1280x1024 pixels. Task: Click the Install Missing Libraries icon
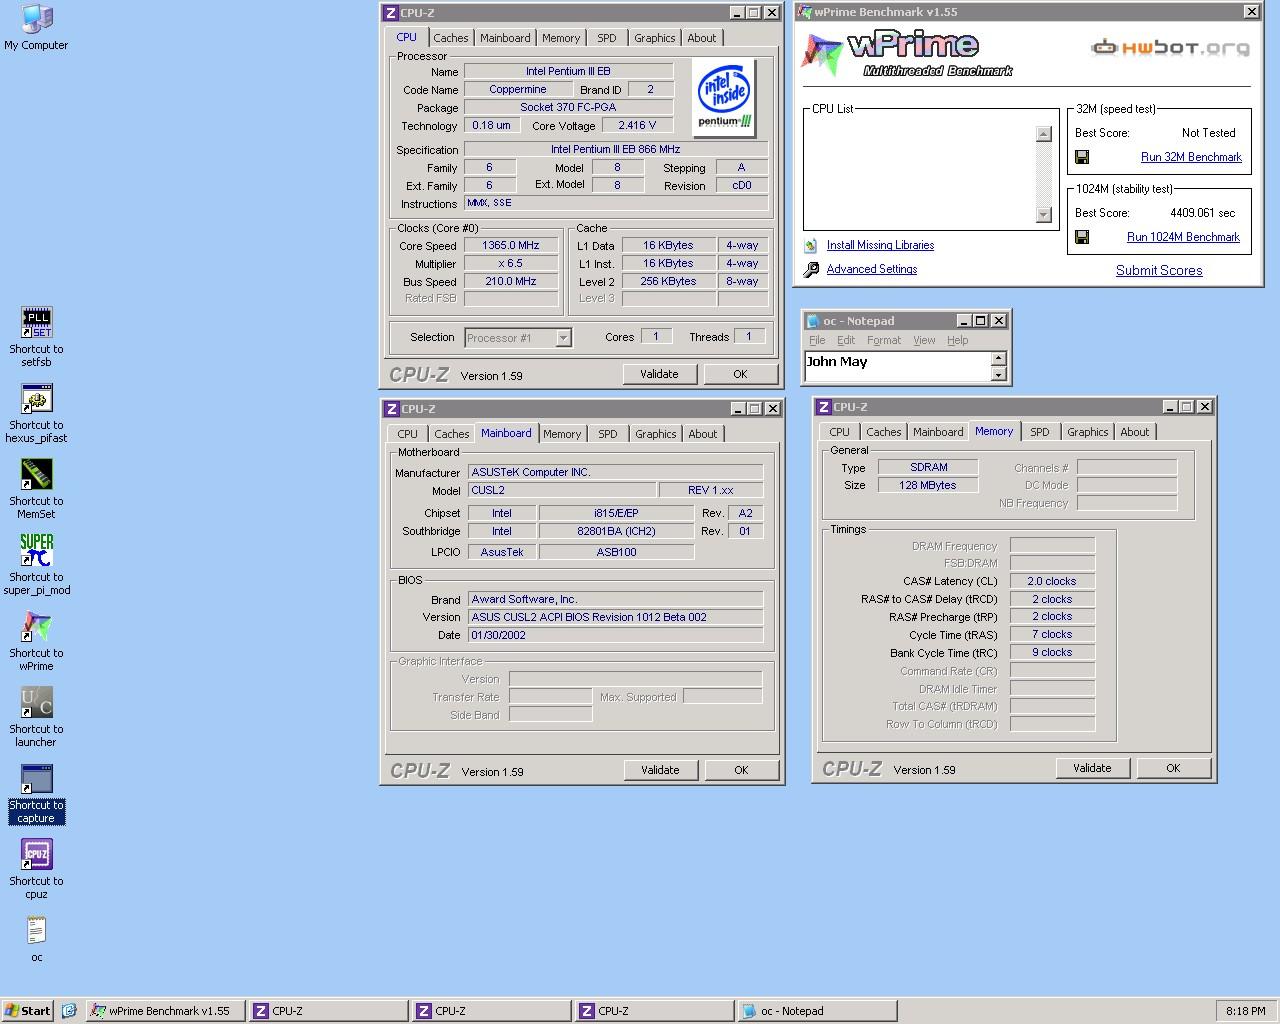pos(810,245)
